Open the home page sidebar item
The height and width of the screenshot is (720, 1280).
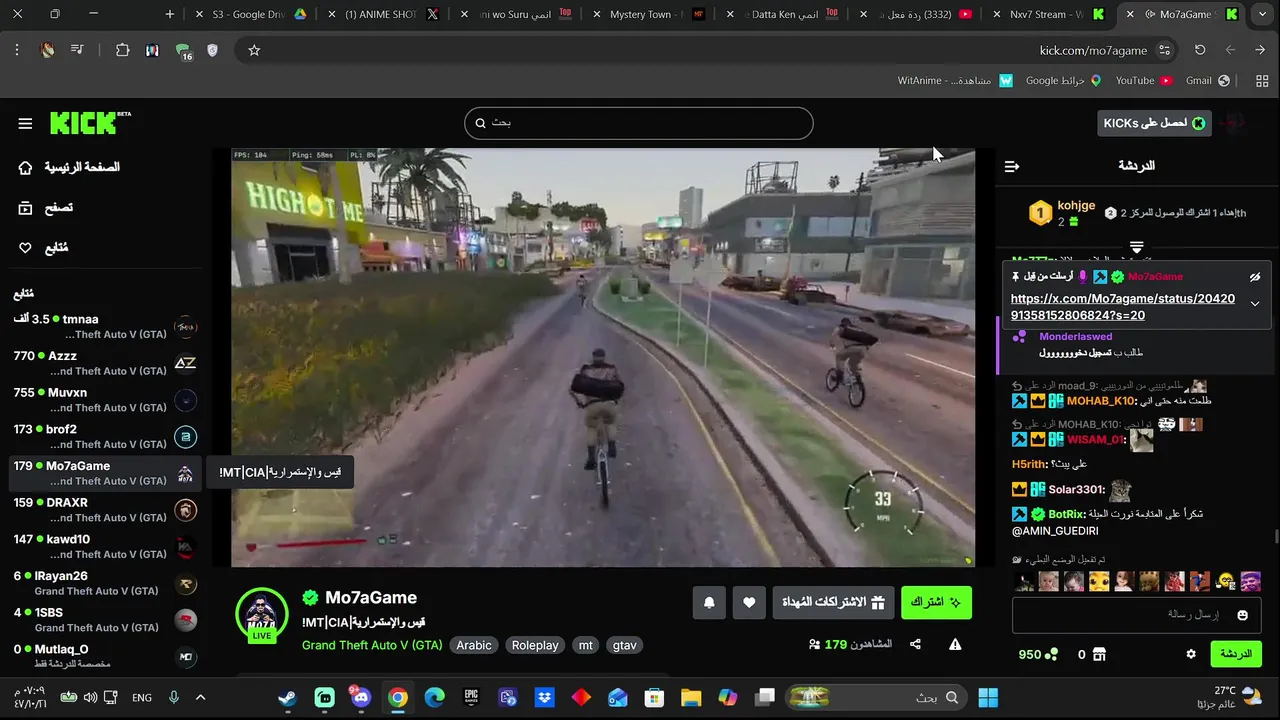(70, 167)
